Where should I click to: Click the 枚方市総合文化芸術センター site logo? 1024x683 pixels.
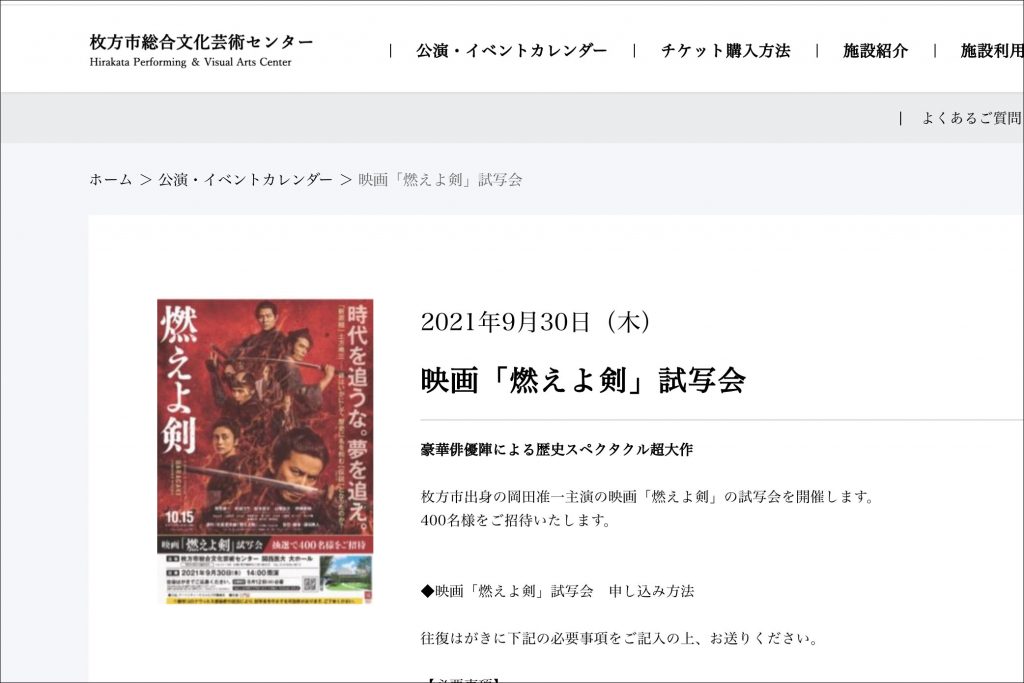[x=201, y=43]
